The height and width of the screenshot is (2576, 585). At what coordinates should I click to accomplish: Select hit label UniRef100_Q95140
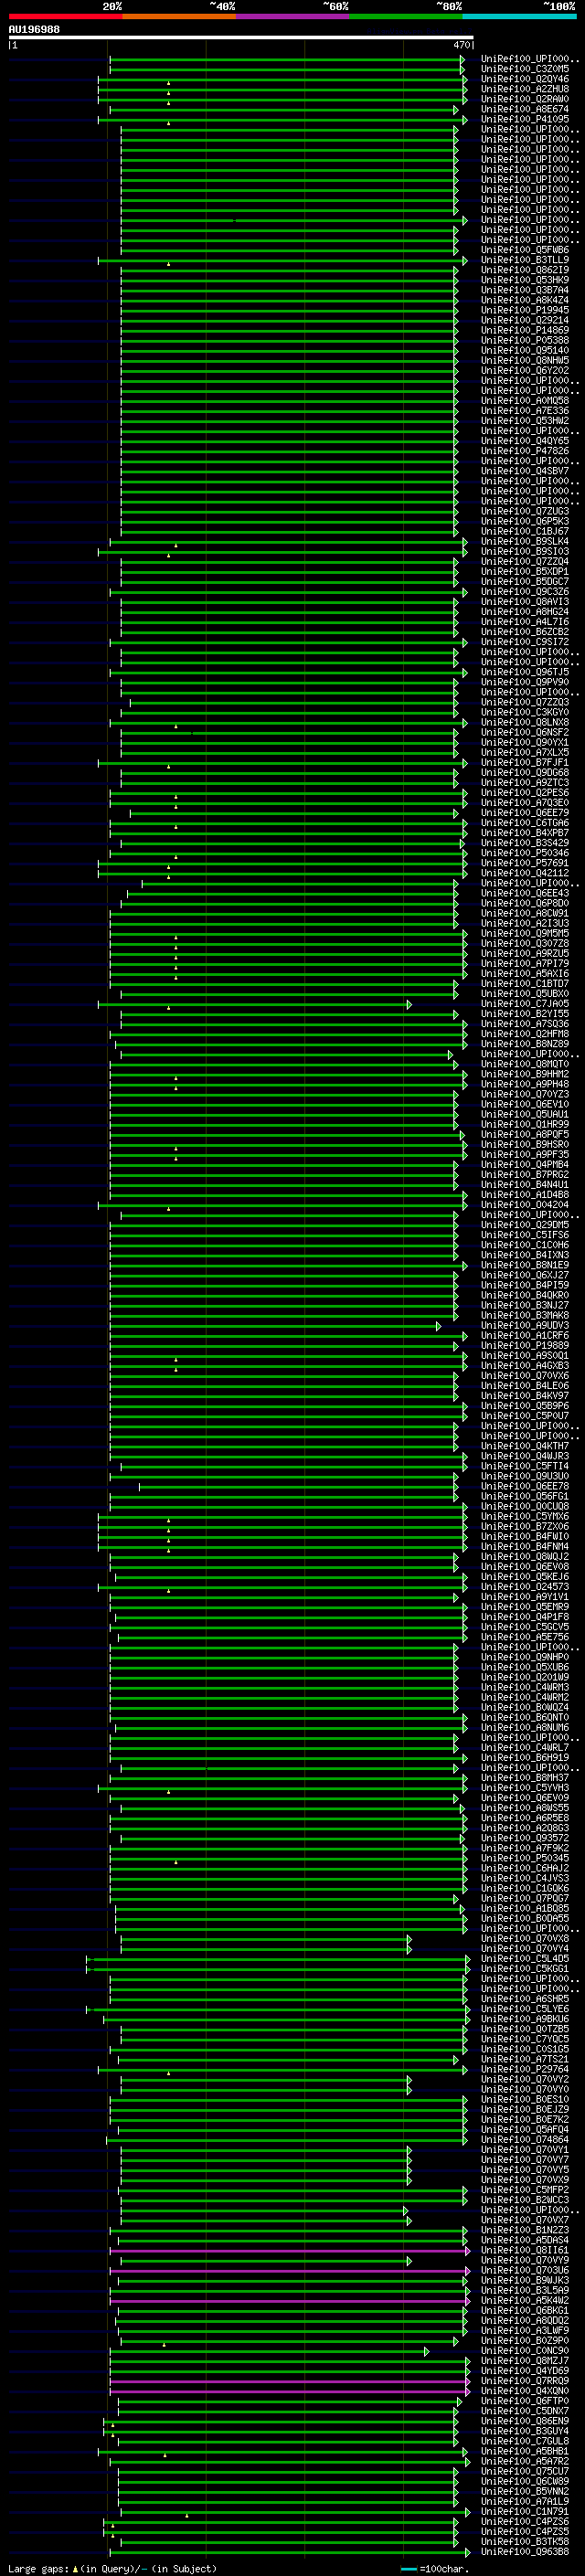tap(525, 350)
